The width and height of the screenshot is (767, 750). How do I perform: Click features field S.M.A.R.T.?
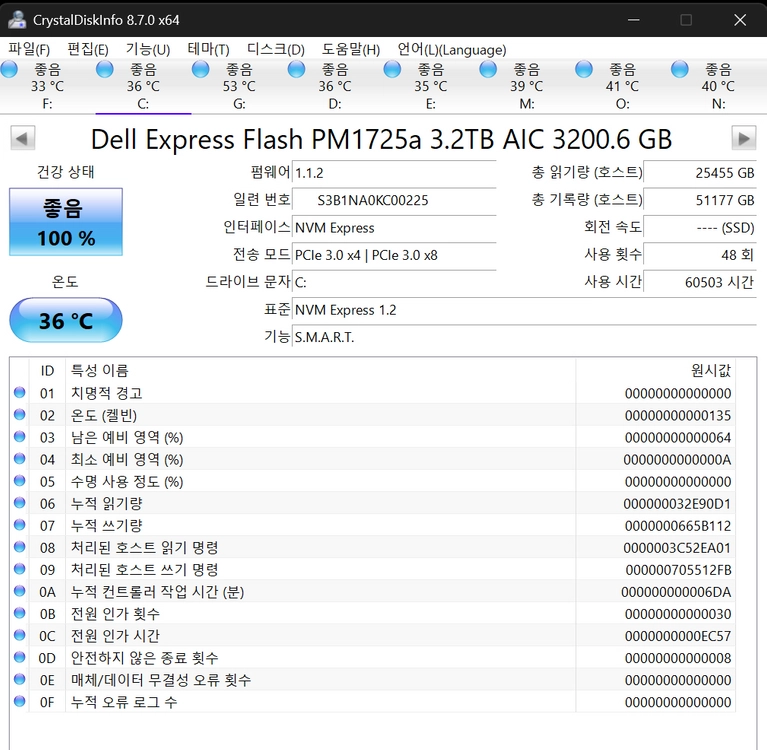pyautogui.click(x=524, y=337)
